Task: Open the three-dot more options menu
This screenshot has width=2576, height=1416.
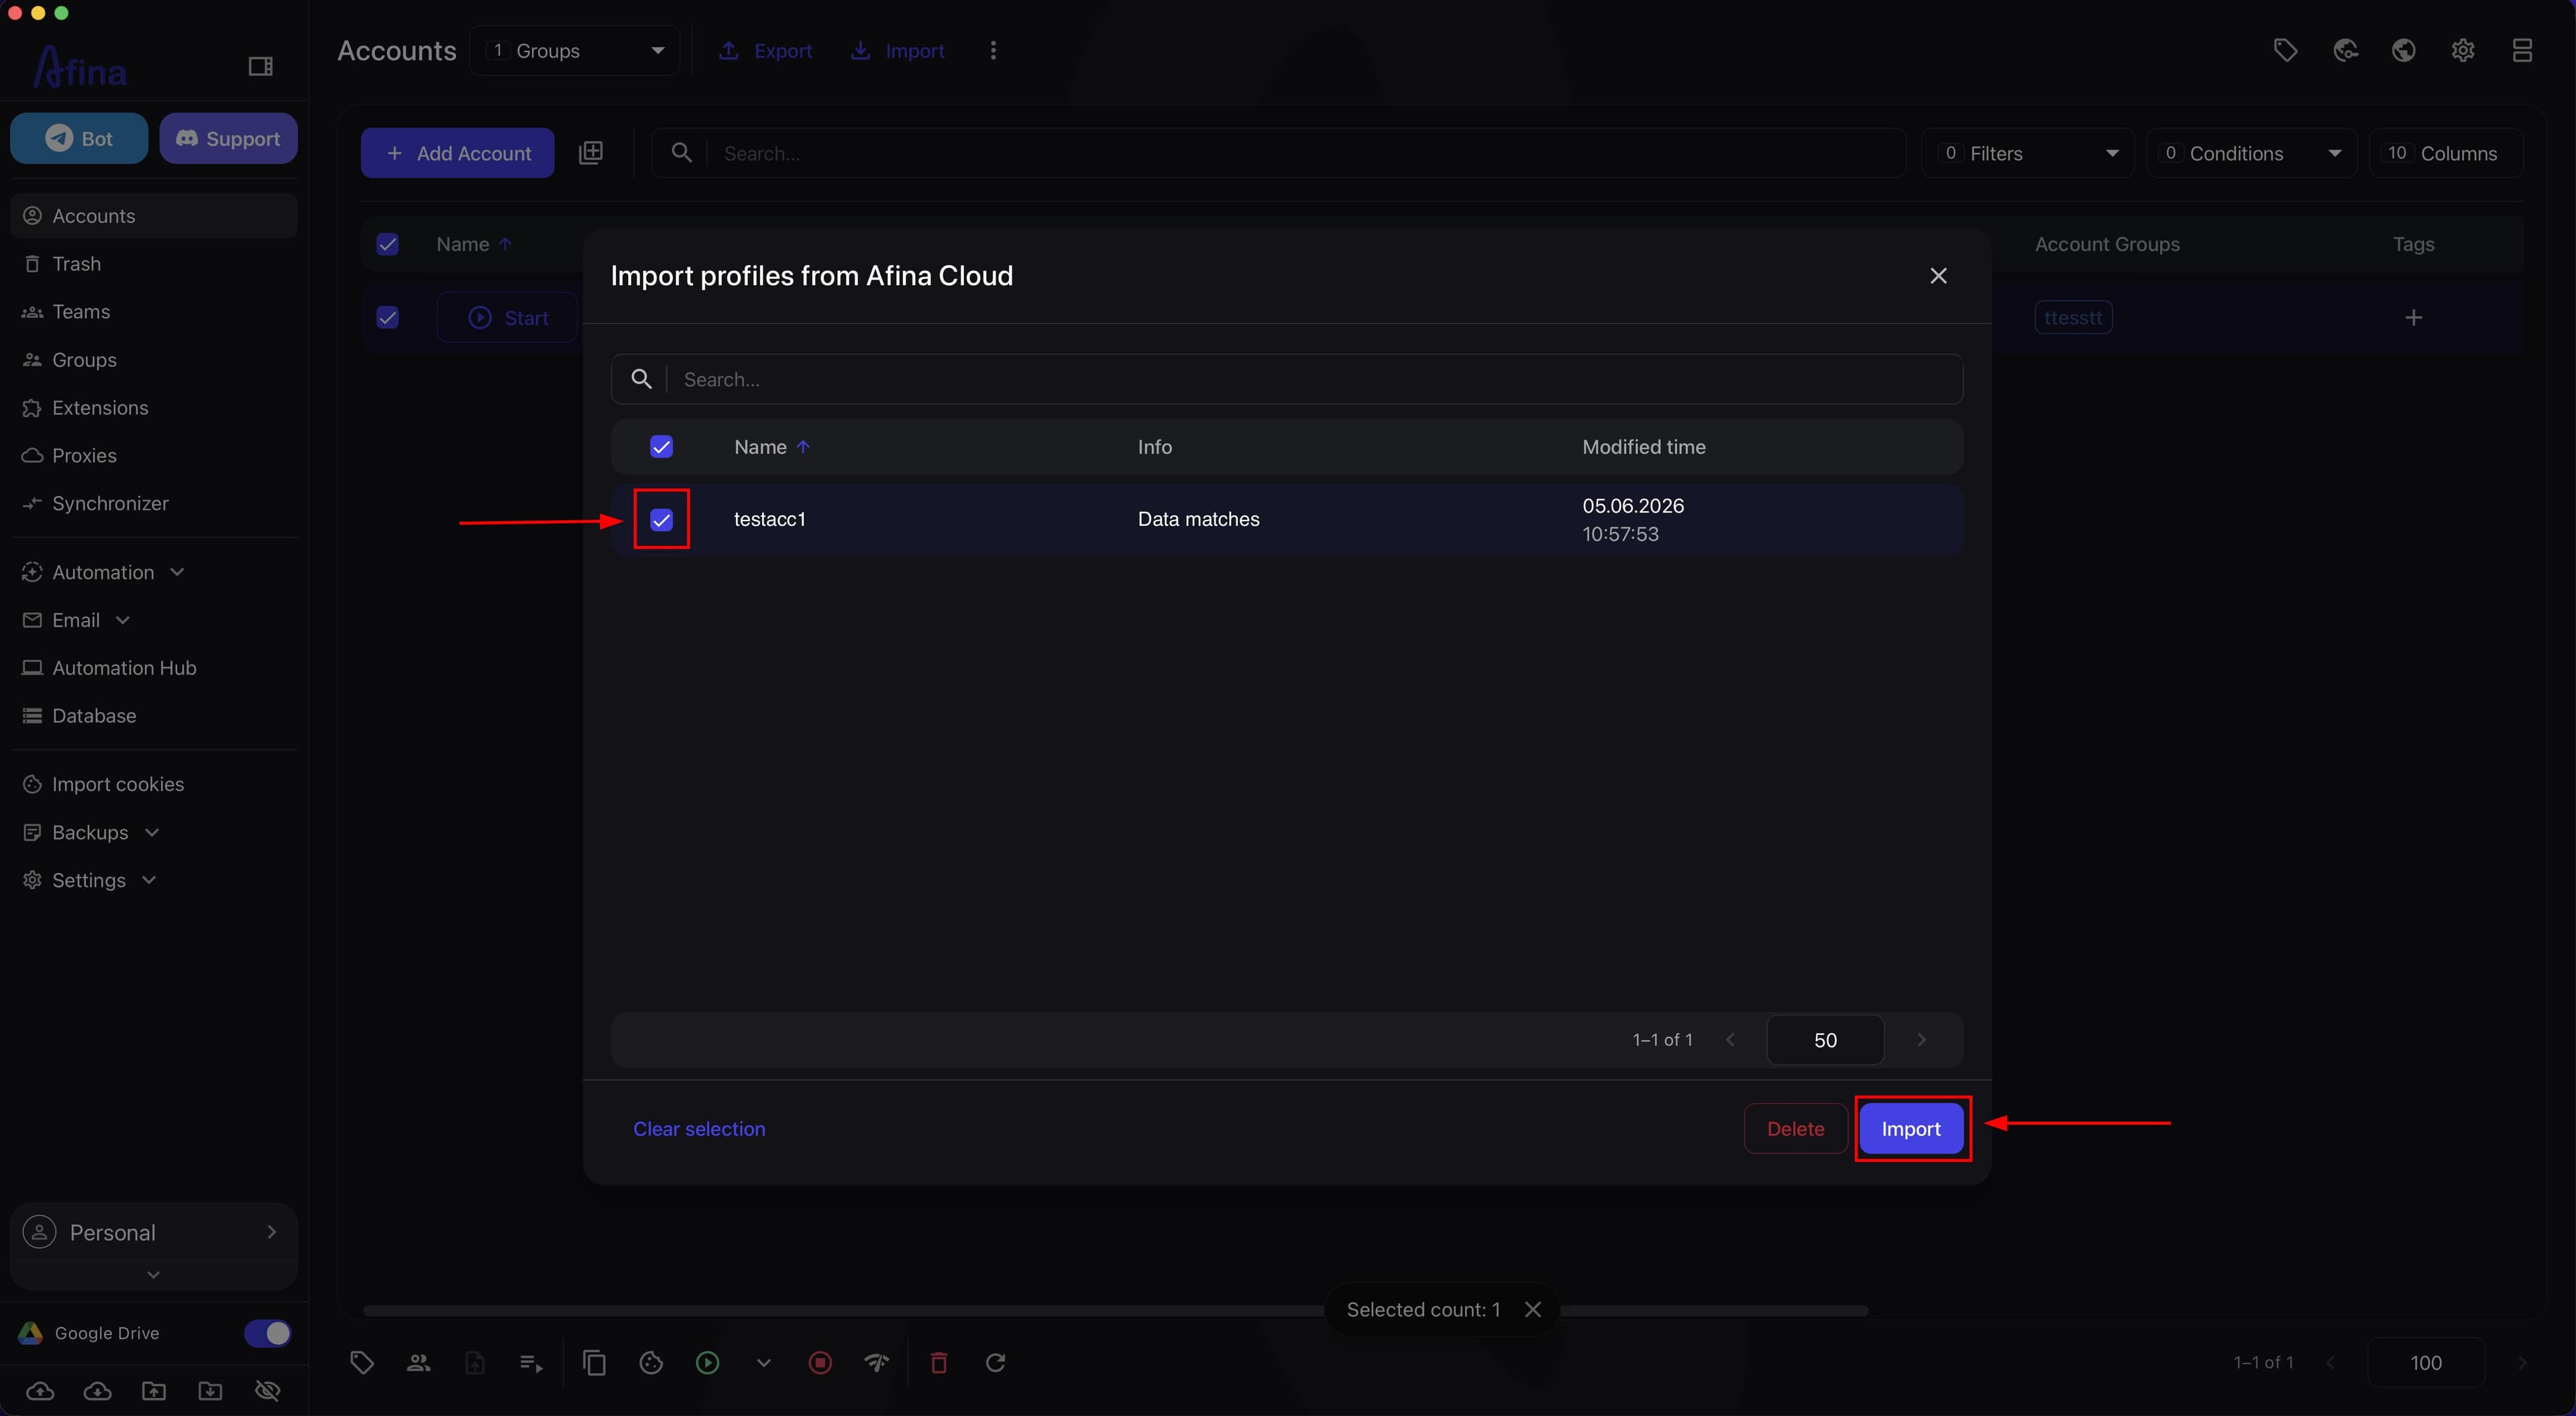Action: [992, 50]
